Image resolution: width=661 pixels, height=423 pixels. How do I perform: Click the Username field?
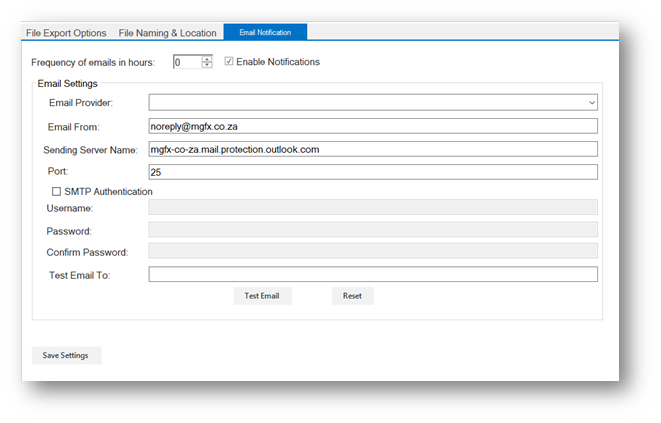pyautogui.click(x=372, y=207)
